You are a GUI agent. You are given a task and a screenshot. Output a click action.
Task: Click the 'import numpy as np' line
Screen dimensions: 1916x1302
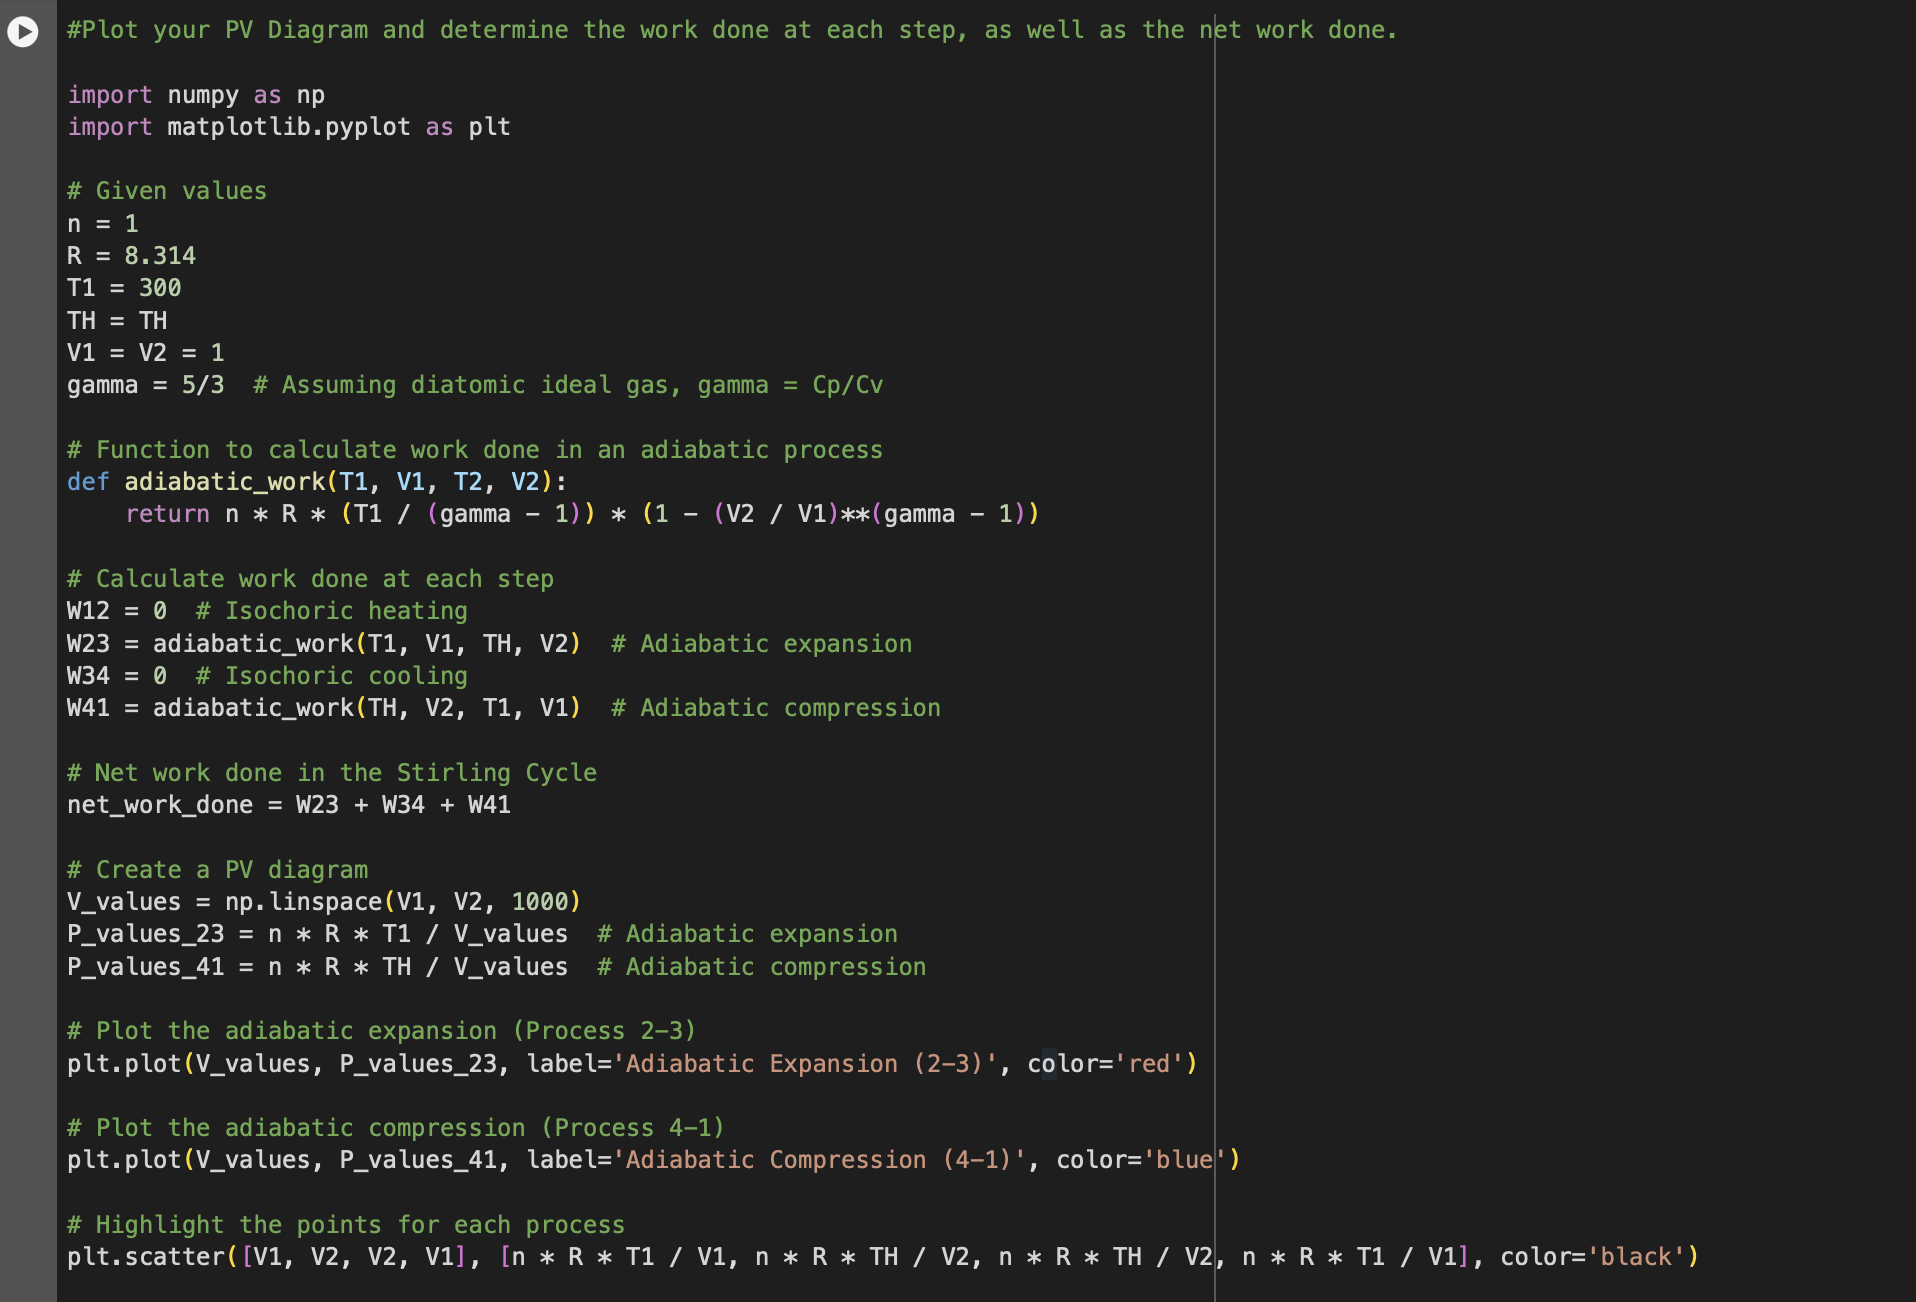pos(196,95)
